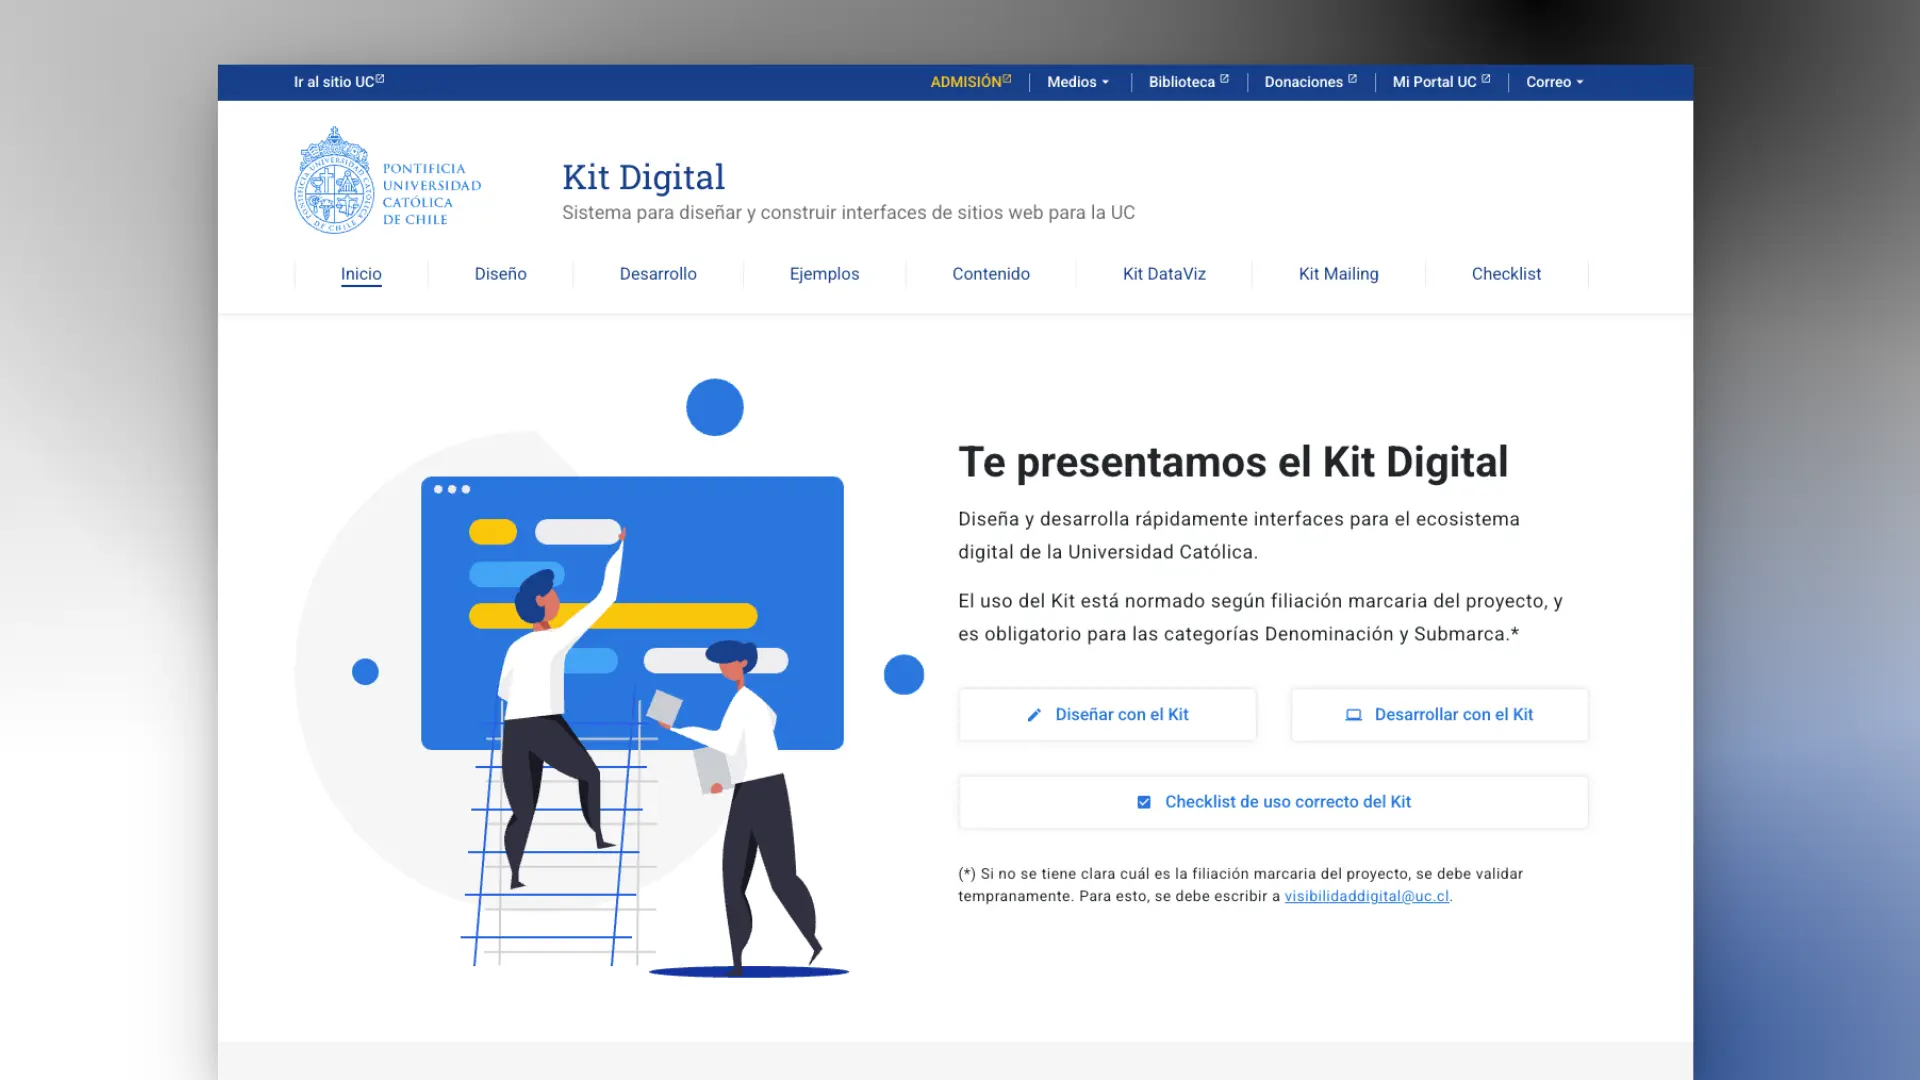Click external-link icon next to Biblioteca
Screen dimensions: 1920x1080
click(1224, 78)
